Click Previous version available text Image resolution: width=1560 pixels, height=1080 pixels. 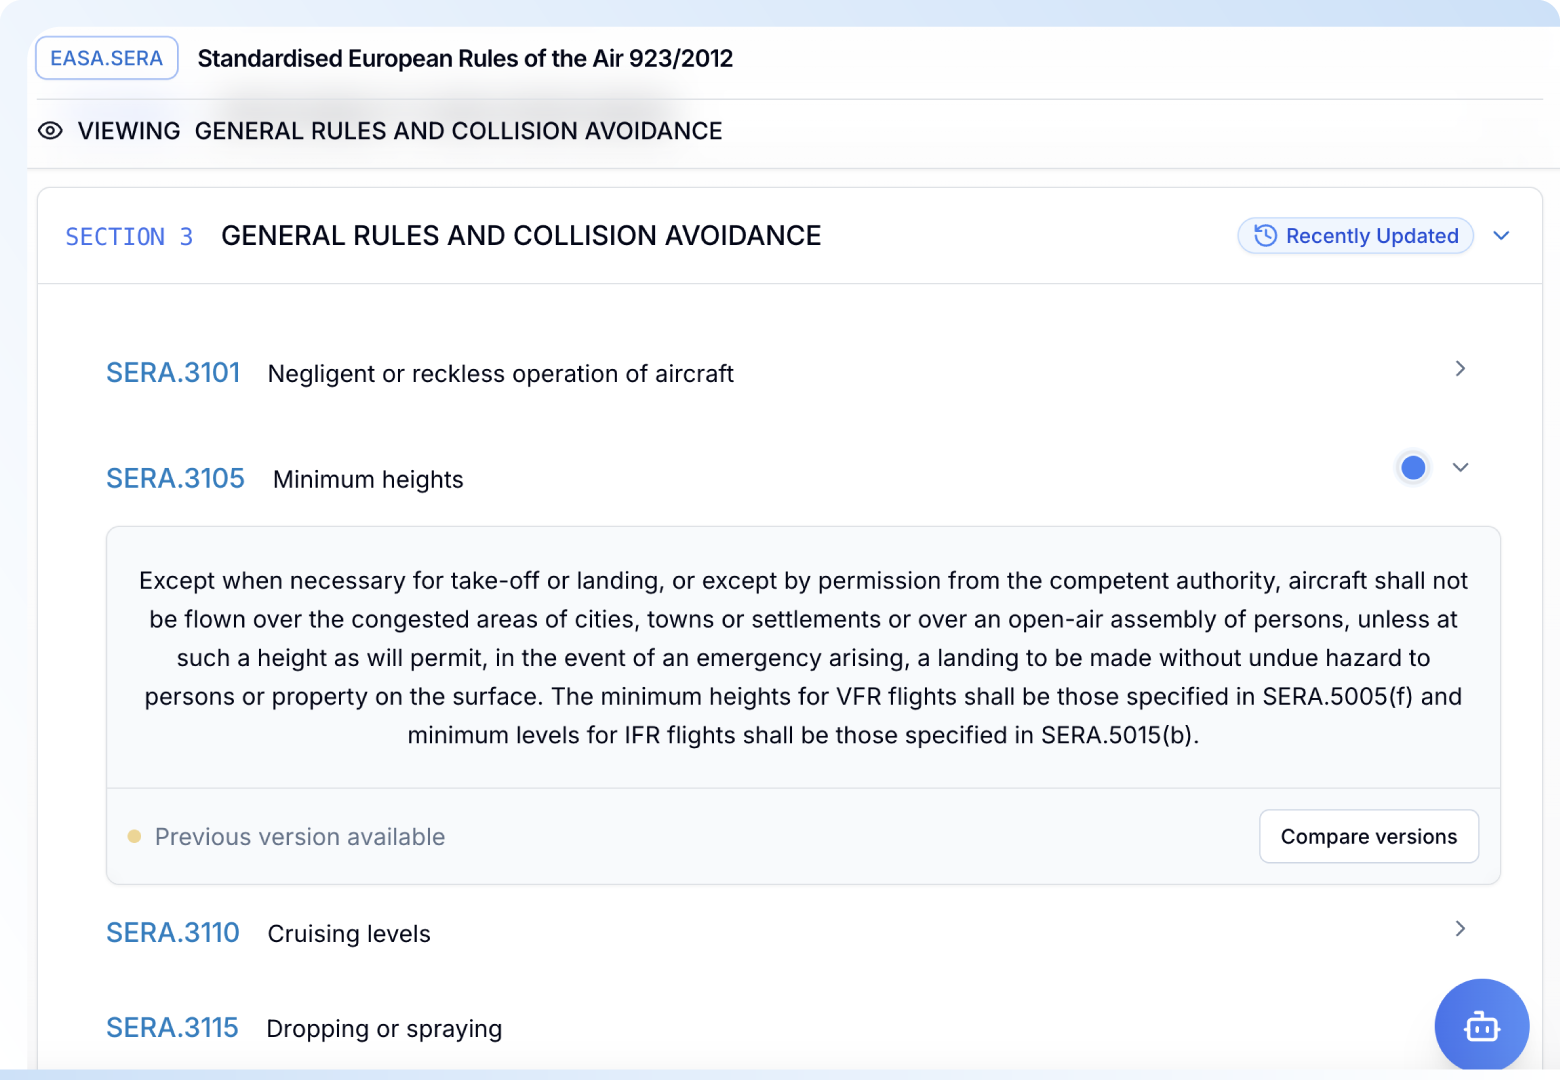300,837
